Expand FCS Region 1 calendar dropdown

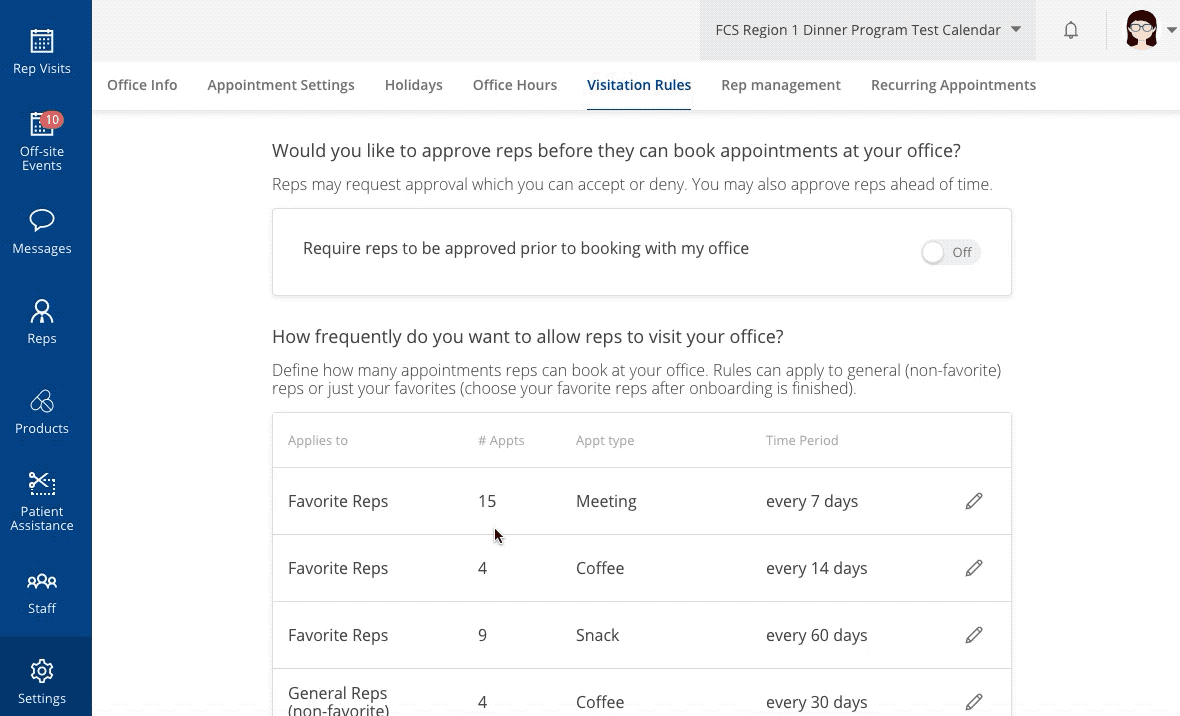(867, 30)
